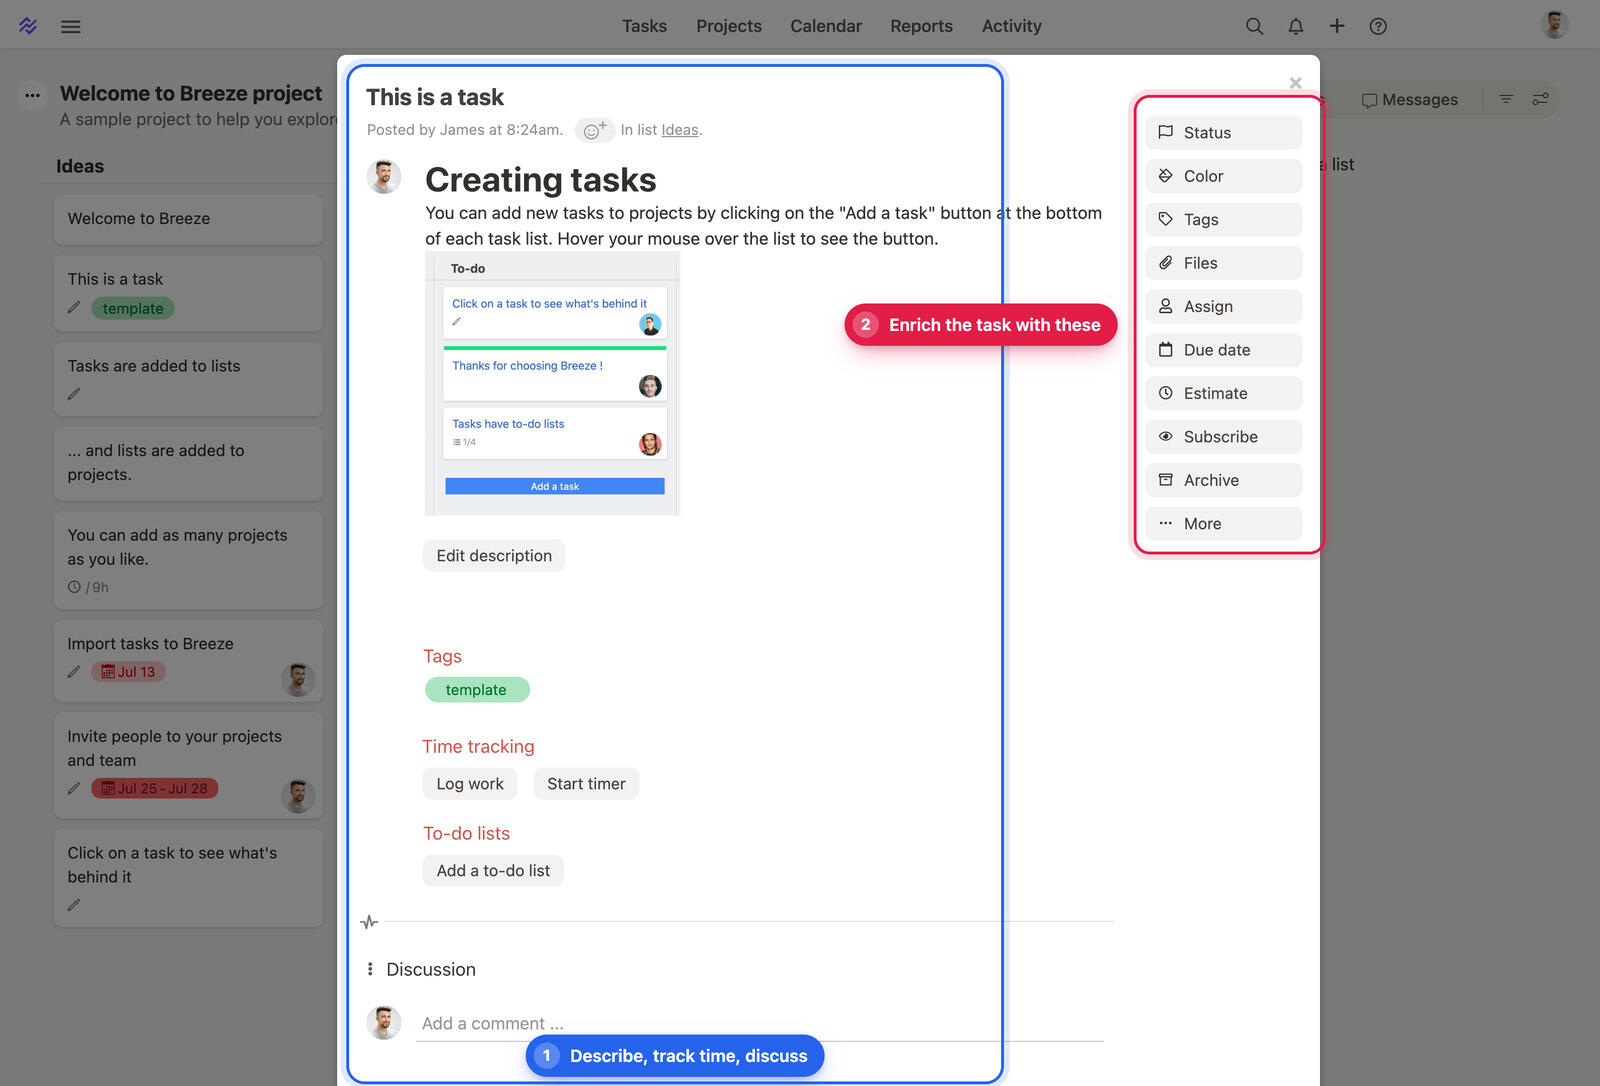Follow the Ideas list link
Image resolution: width=1600 pixels, height=1086 pixels.
(x=680, y=130)
